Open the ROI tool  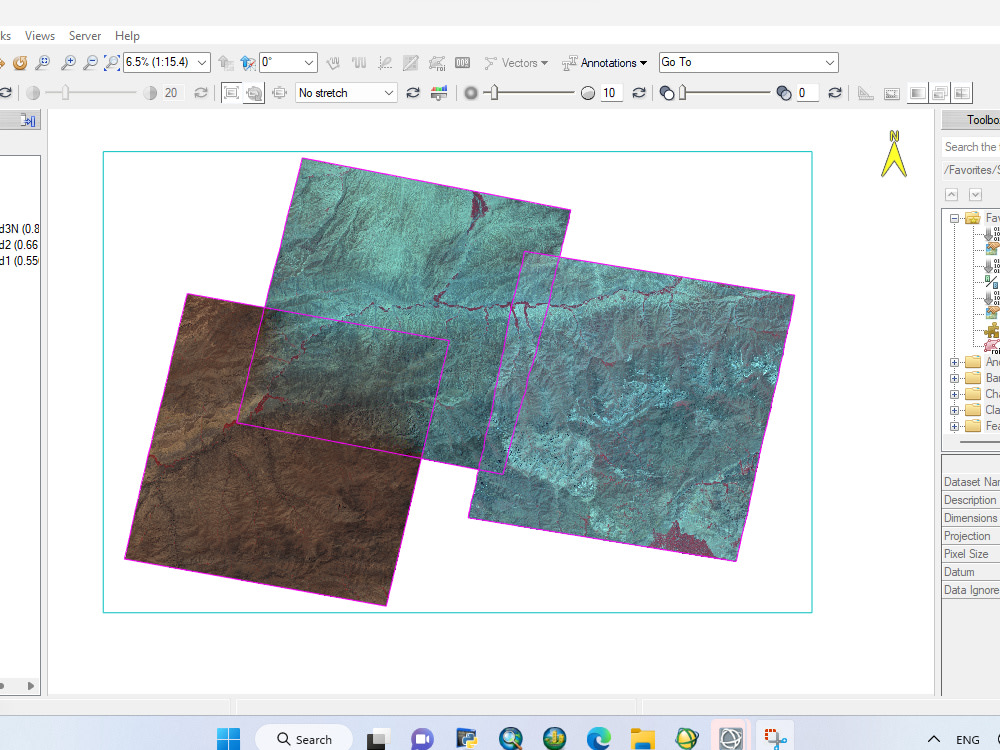[437, 62]
